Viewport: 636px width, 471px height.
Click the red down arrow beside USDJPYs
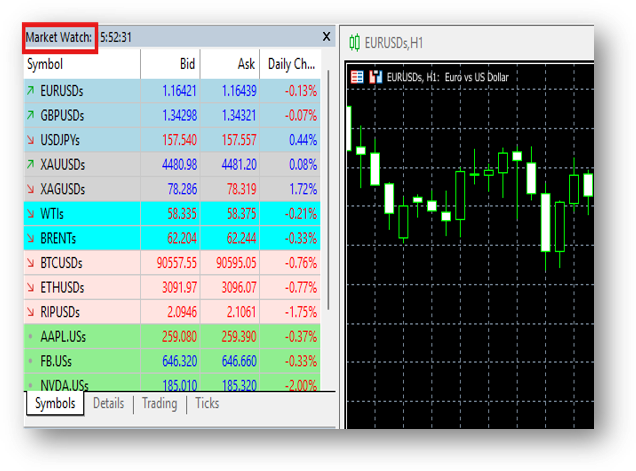(31, 139)
